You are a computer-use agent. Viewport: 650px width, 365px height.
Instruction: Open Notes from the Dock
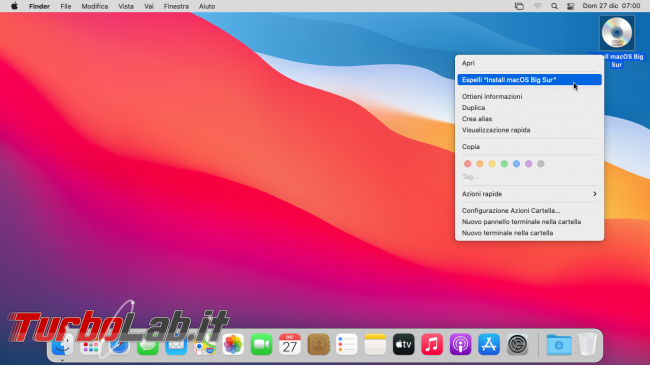click(x=375, y=345)
